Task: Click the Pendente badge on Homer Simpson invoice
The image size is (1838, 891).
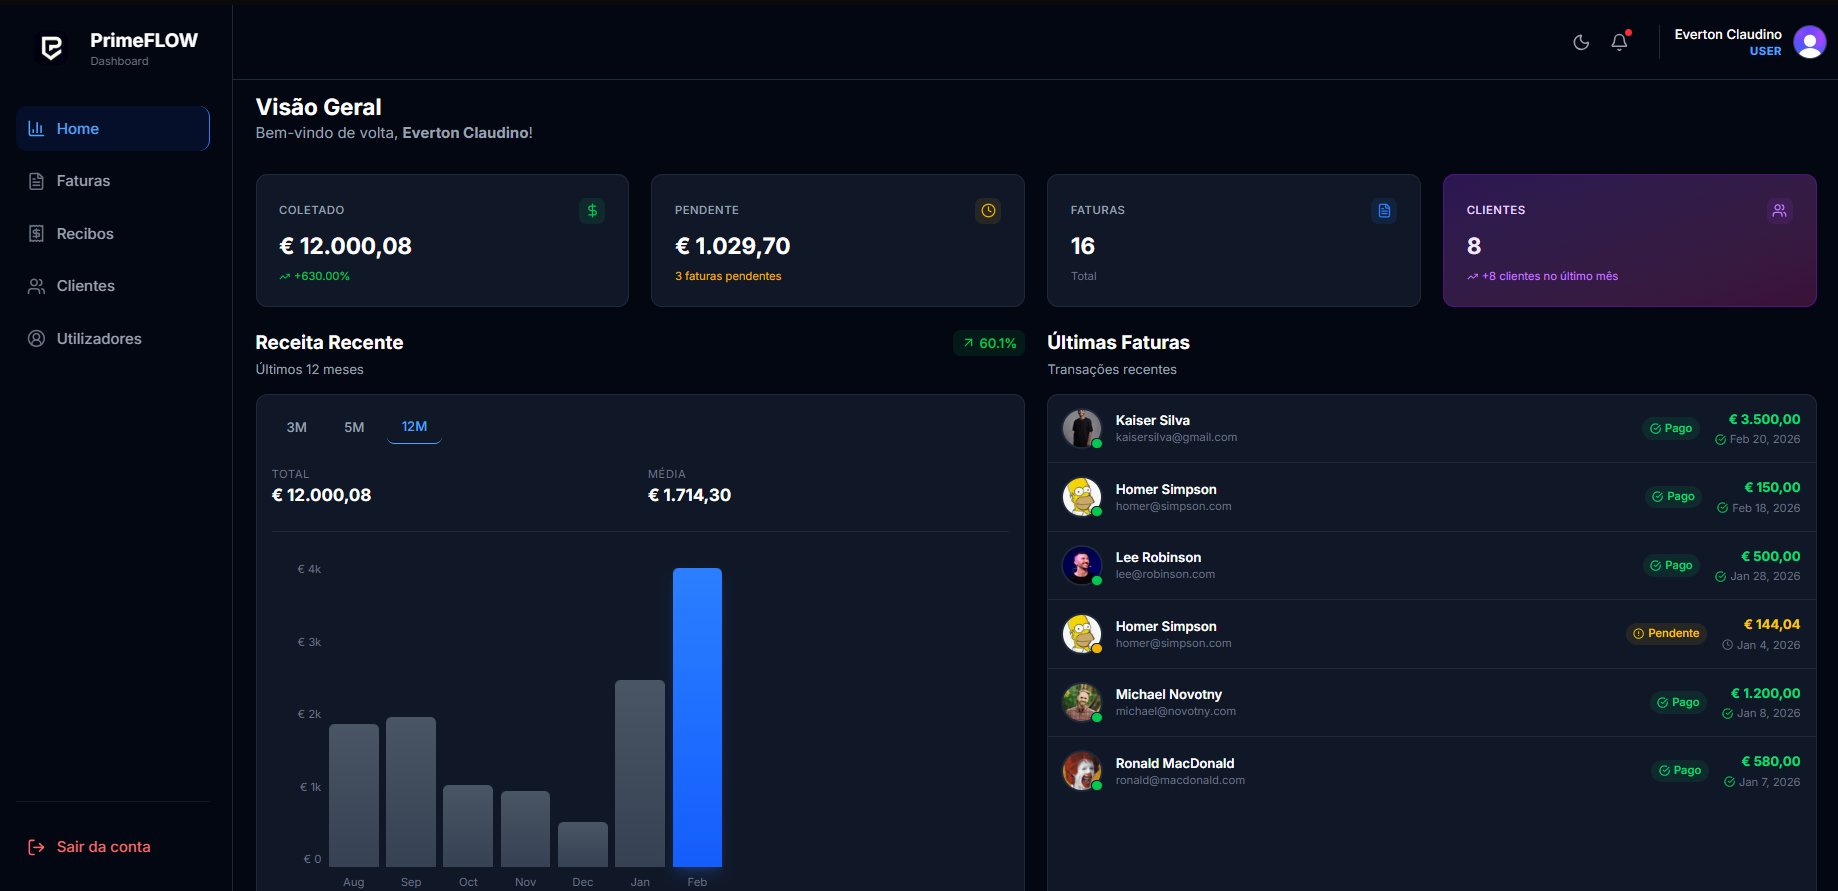Action: 1666,634
